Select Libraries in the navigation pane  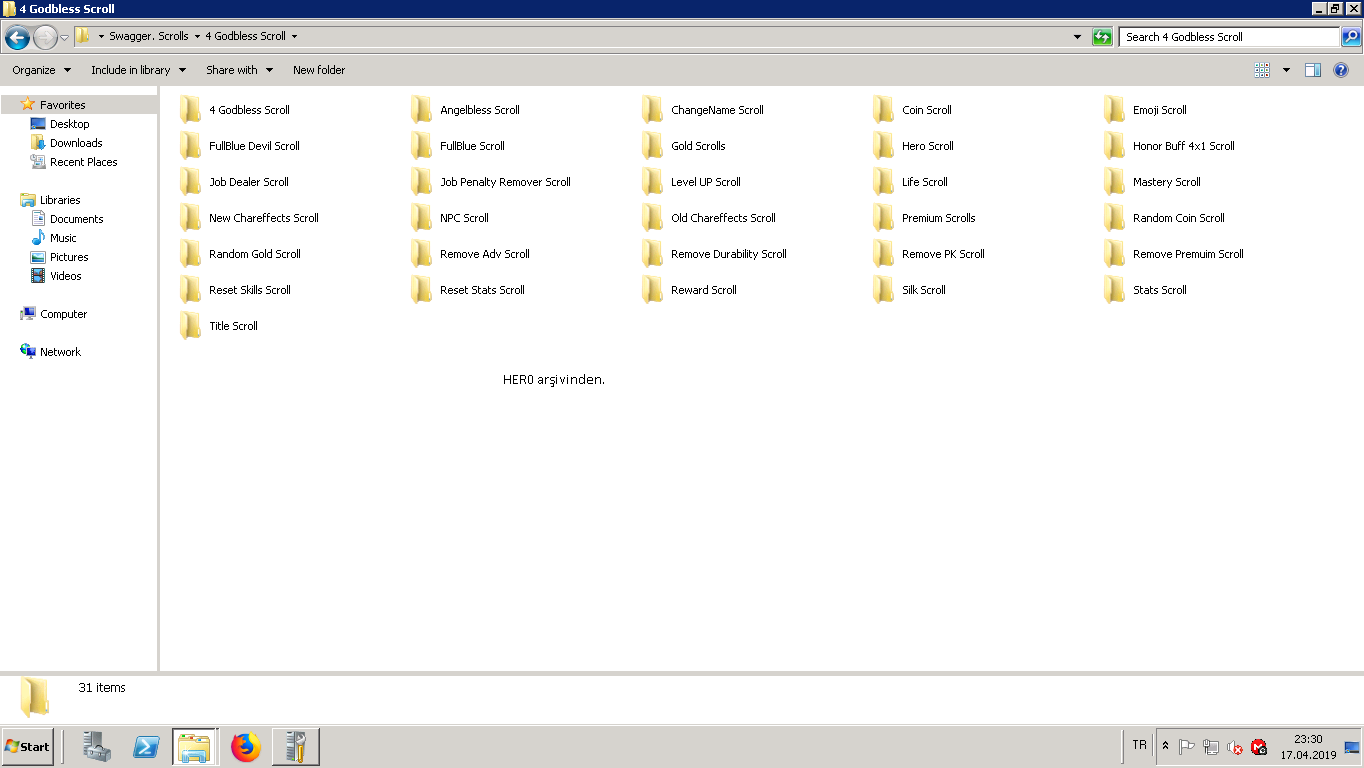click(x=60, y=200)
